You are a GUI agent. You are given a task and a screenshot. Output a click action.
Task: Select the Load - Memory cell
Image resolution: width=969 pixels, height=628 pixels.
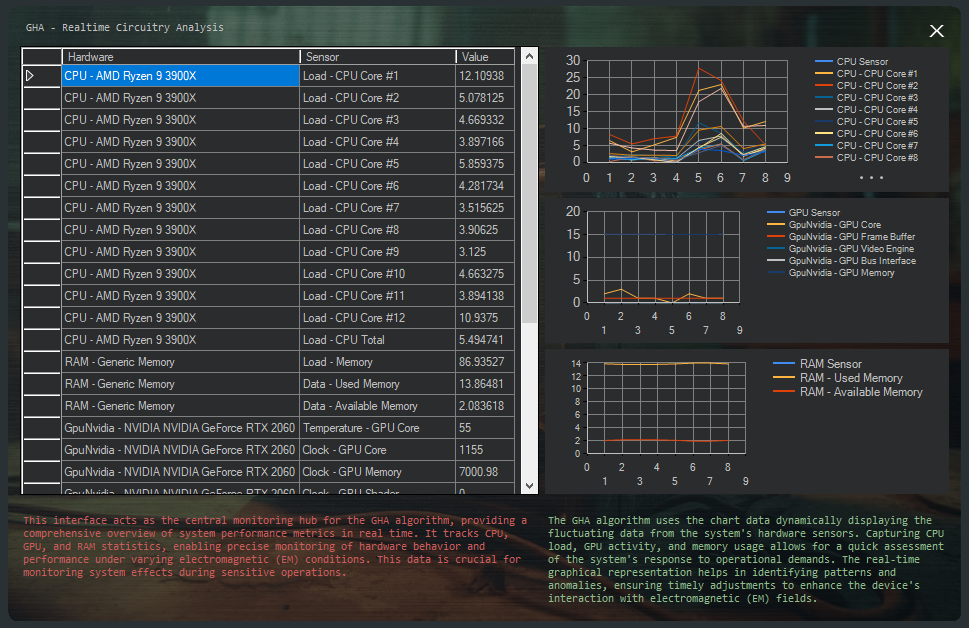(x=378, y=362)
